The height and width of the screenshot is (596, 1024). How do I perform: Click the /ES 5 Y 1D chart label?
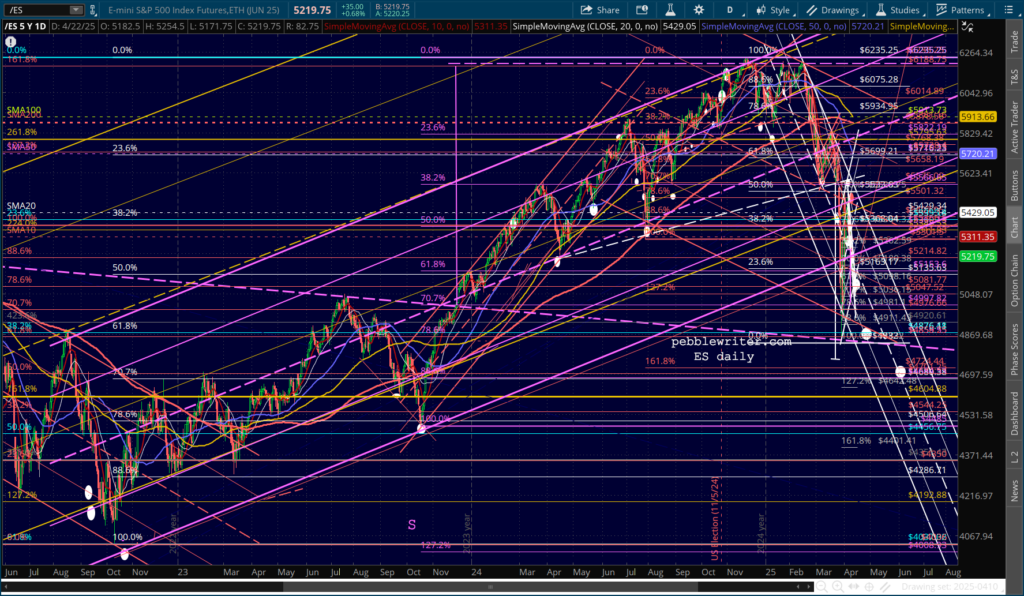click(25, 26)
